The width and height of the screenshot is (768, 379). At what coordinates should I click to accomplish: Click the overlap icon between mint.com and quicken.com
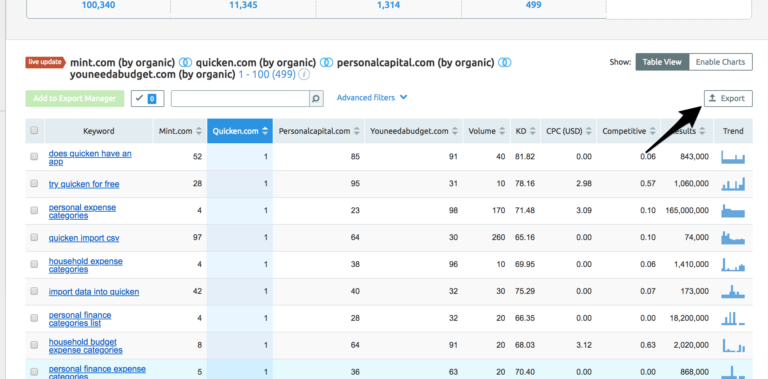coord(185,63)
